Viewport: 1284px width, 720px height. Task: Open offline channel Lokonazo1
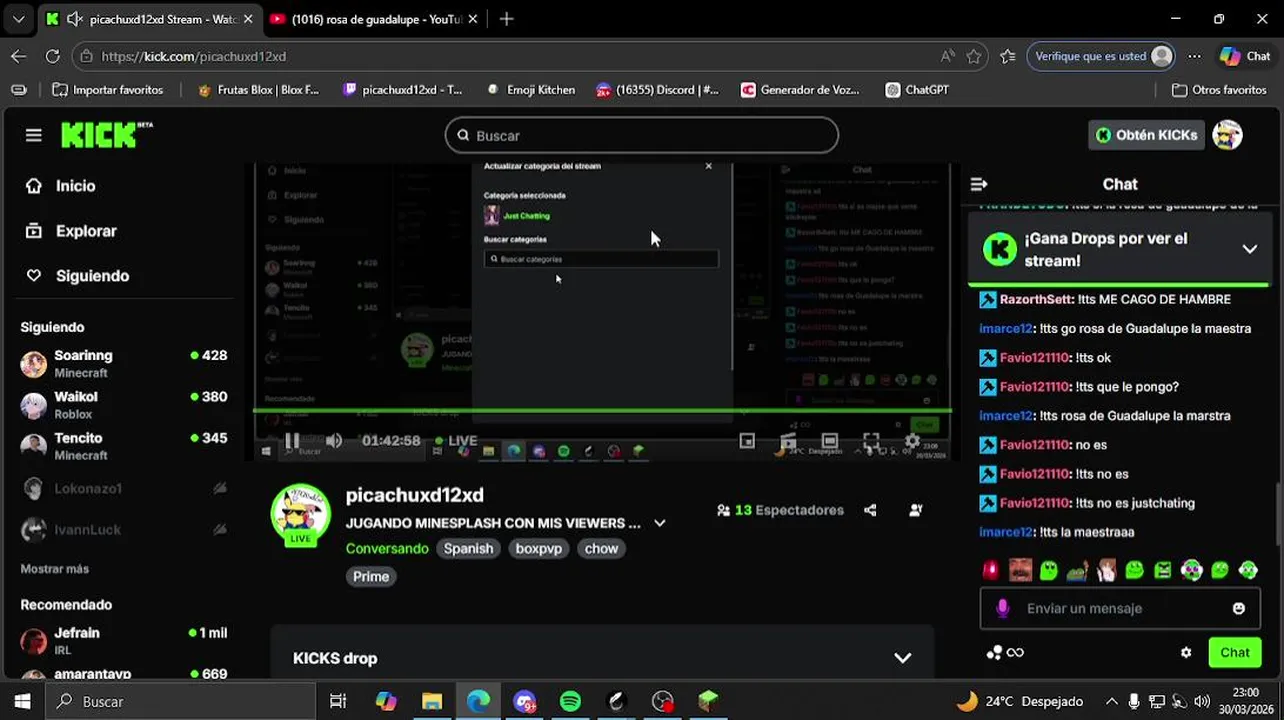[124, 488]
